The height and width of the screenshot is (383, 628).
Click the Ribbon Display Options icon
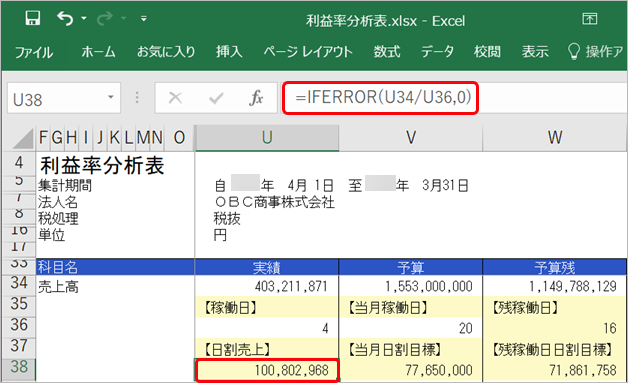(590, 19)
